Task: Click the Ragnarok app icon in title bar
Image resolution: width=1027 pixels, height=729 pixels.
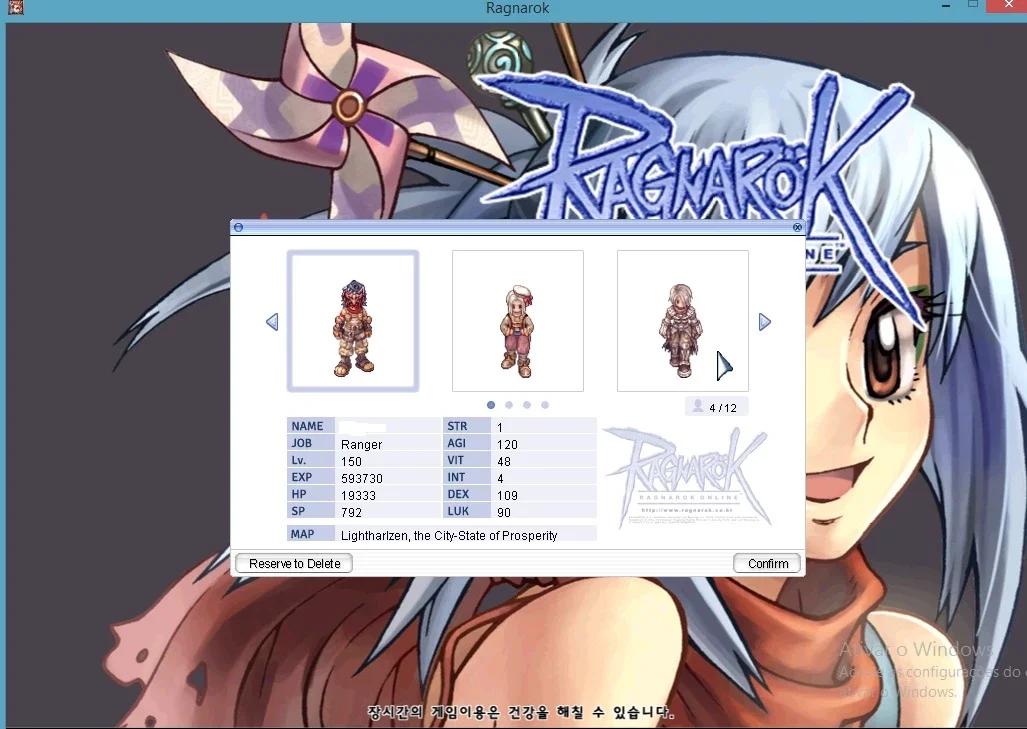Action: click(16, 8)
